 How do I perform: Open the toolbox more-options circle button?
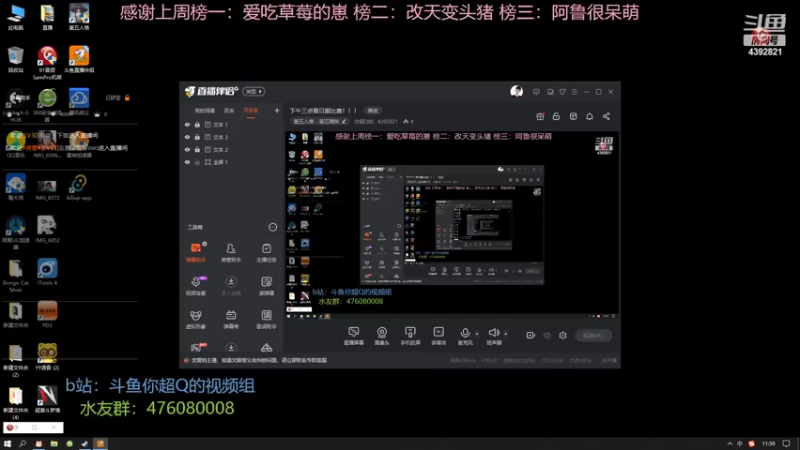(273, 227)
